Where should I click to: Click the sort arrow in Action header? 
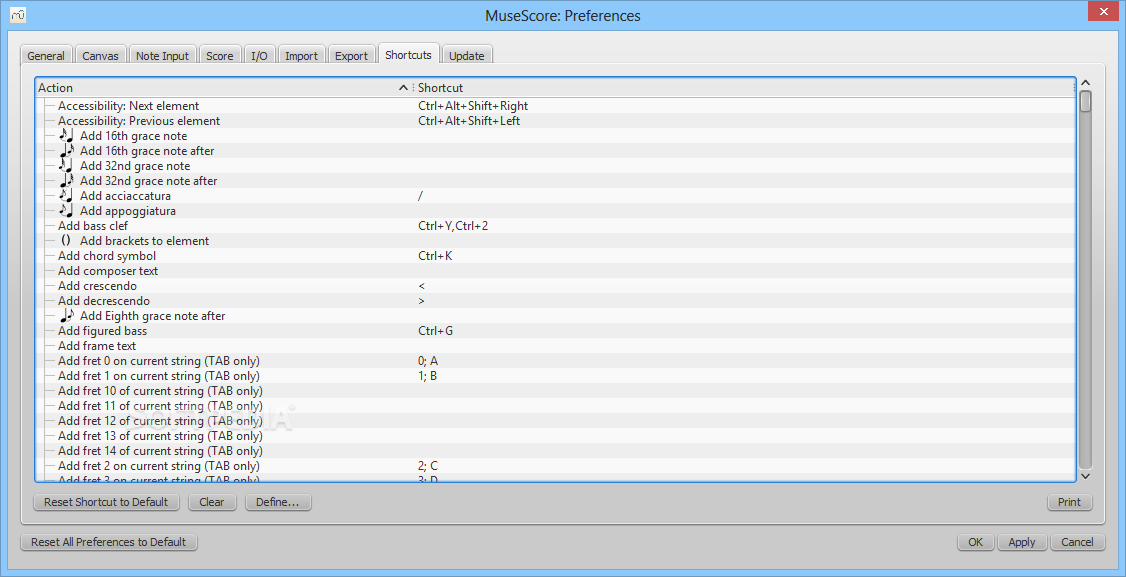403,88
